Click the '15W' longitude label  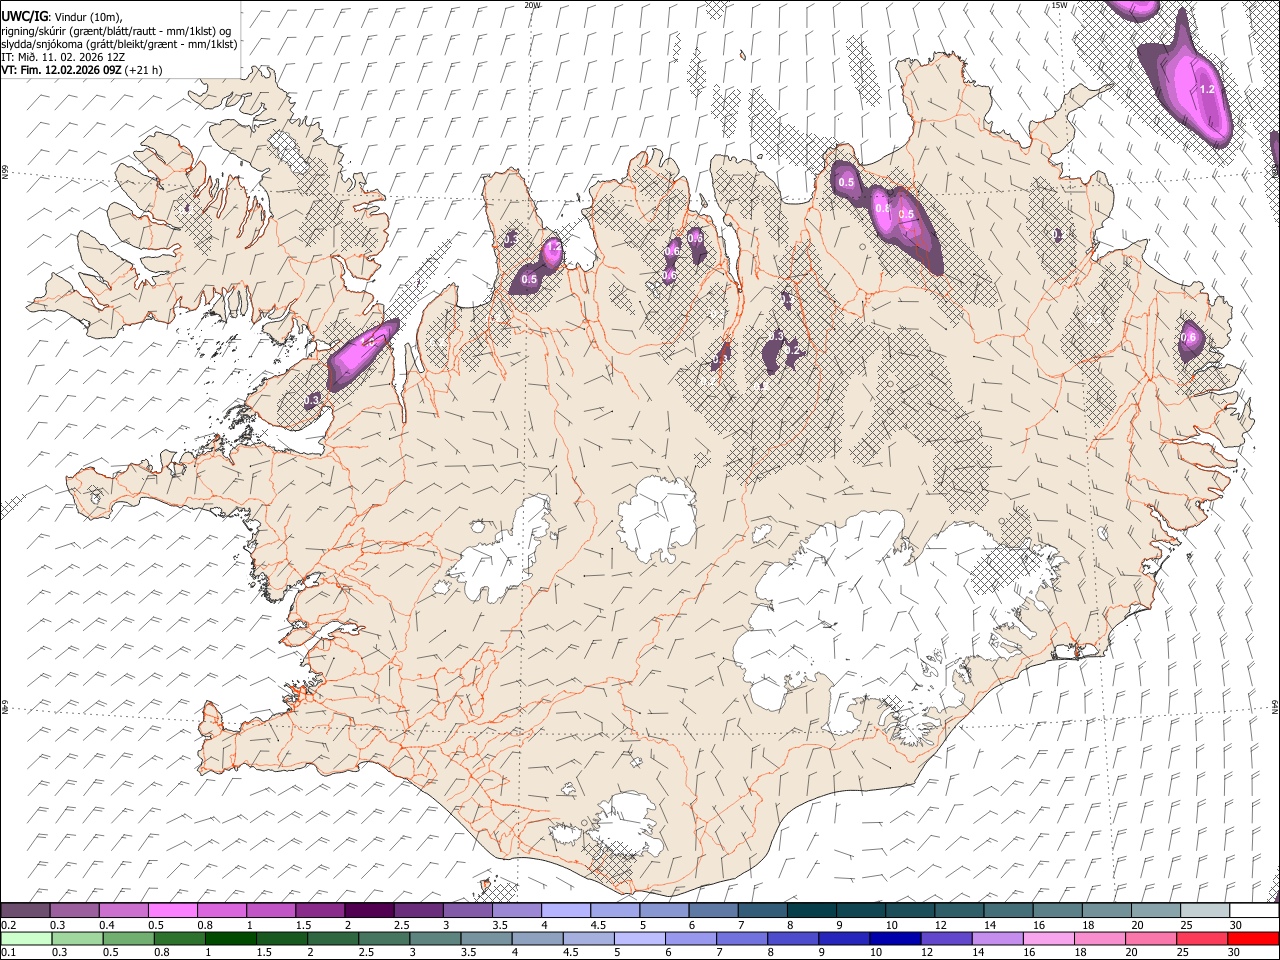[1060, 5]
